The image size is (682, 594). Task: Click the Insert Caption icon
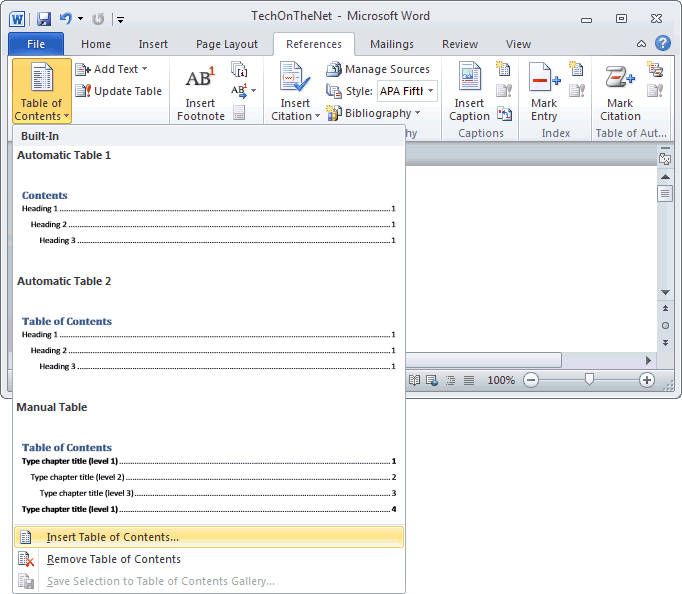[x=469, y=77]
